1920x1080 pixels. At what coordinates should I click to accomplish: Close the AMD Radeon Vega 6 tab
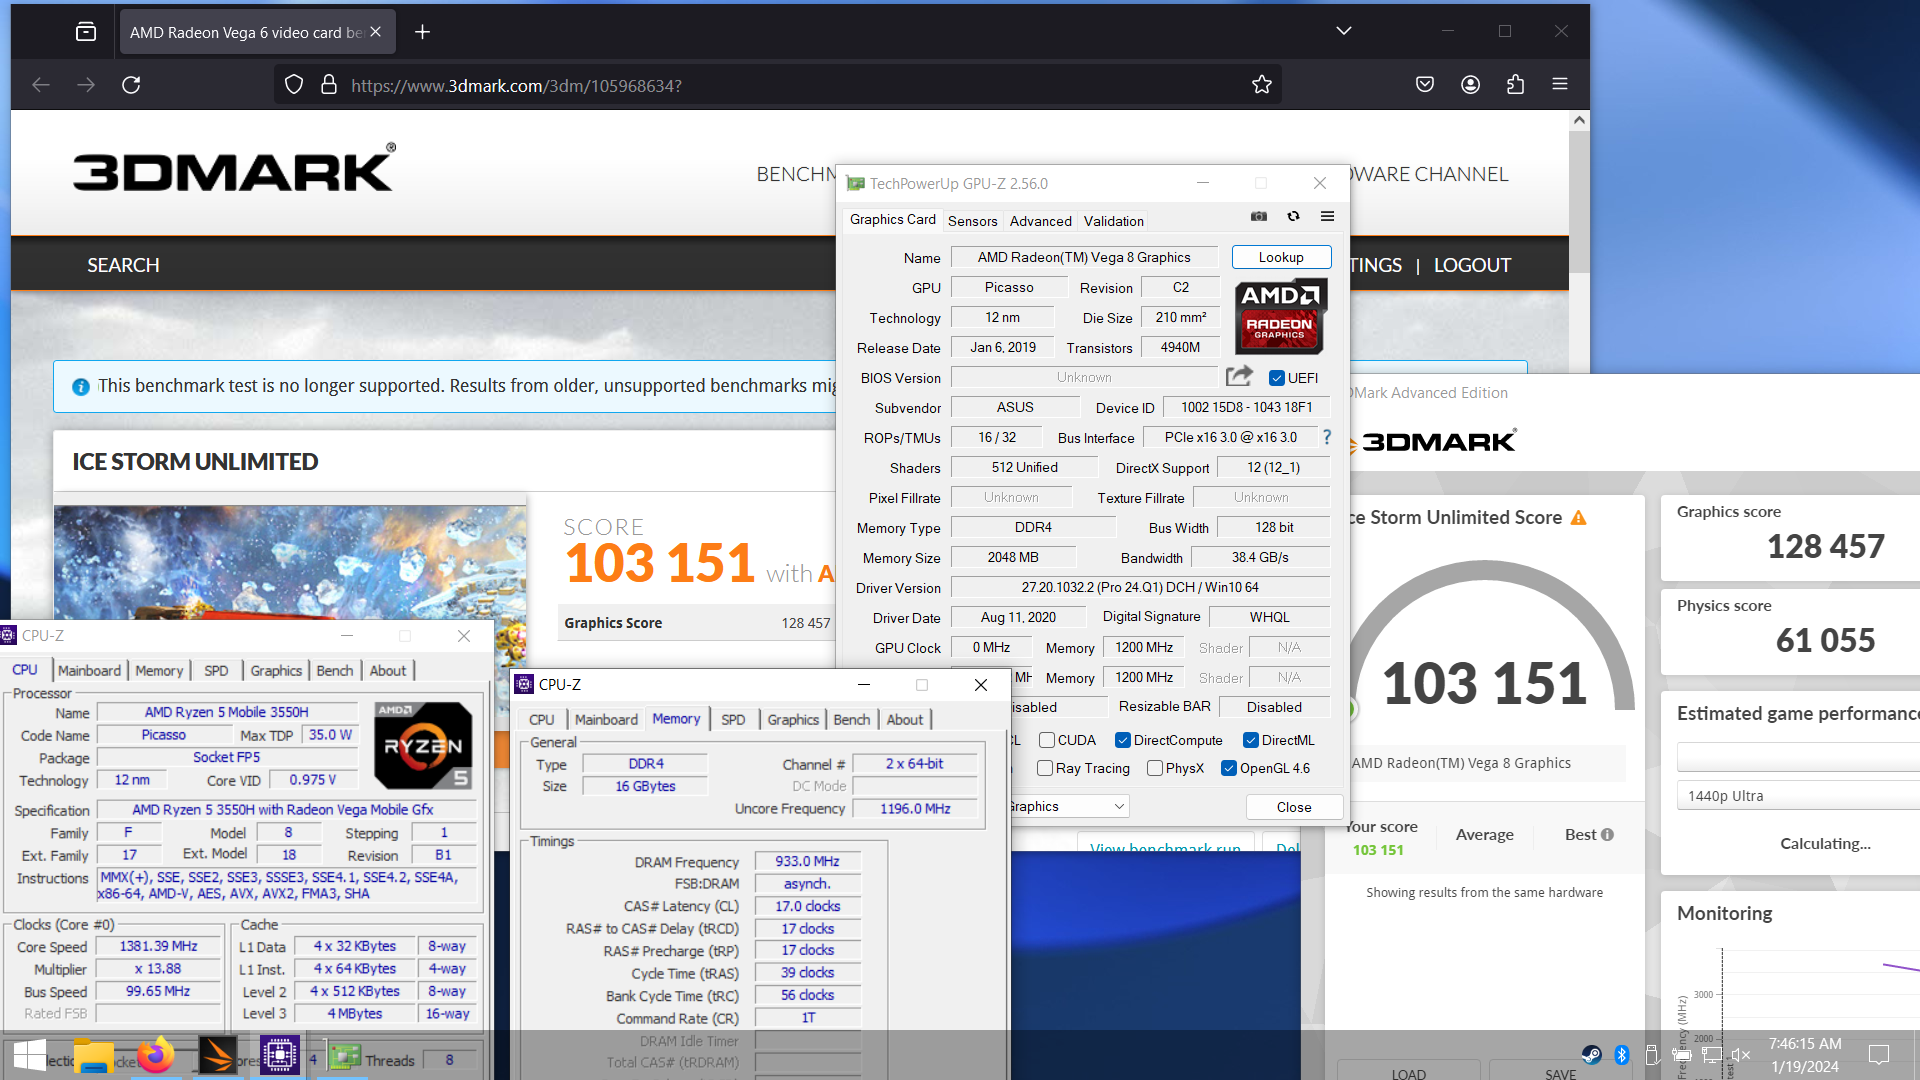pyautogui.click(x=375, y=32)
